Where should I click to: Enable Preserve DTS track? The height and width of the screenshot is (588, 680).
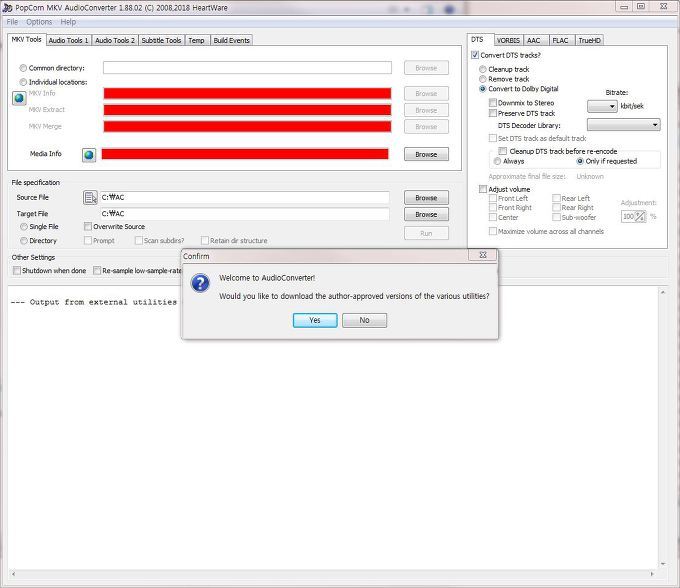point(493,113)
